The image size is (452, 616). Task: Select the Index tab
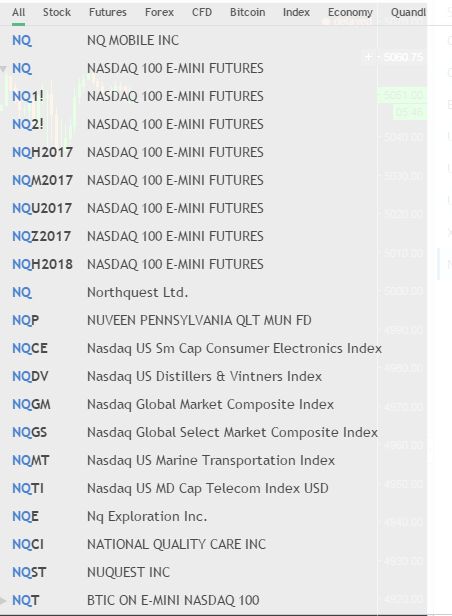(296, 13)
